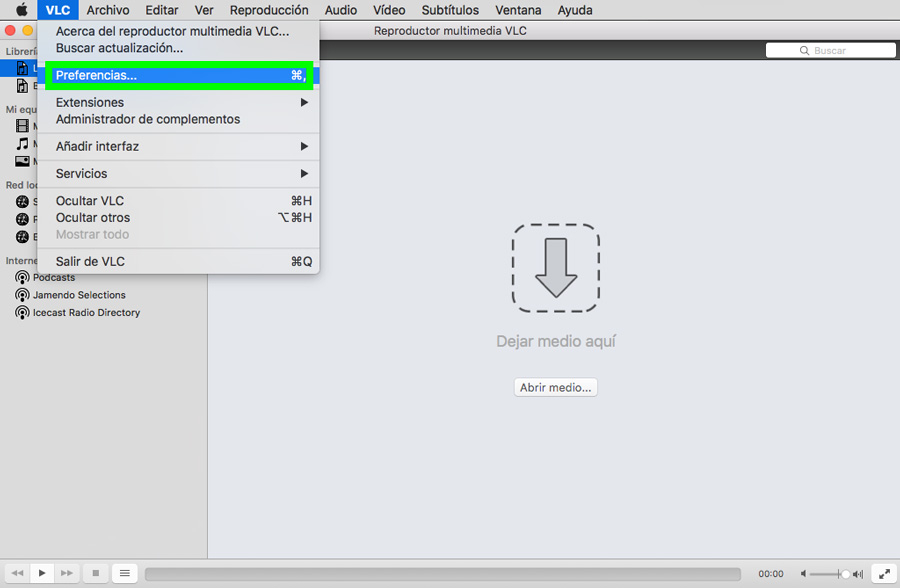Viewport: 900px width, 588px height.
Task: Open the Vídeo menu
Action: [389, 10]
